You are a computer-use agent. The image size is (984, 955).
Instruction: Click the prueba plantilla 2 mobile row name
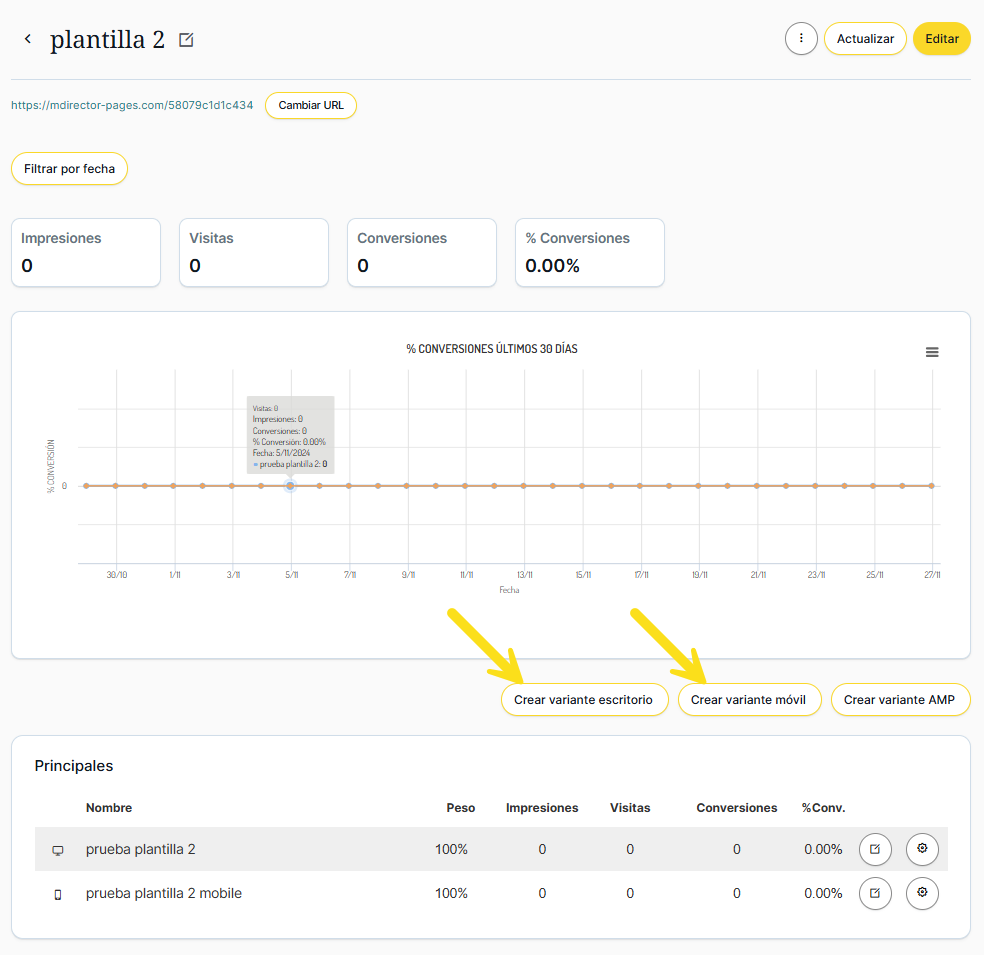point(164,893)
